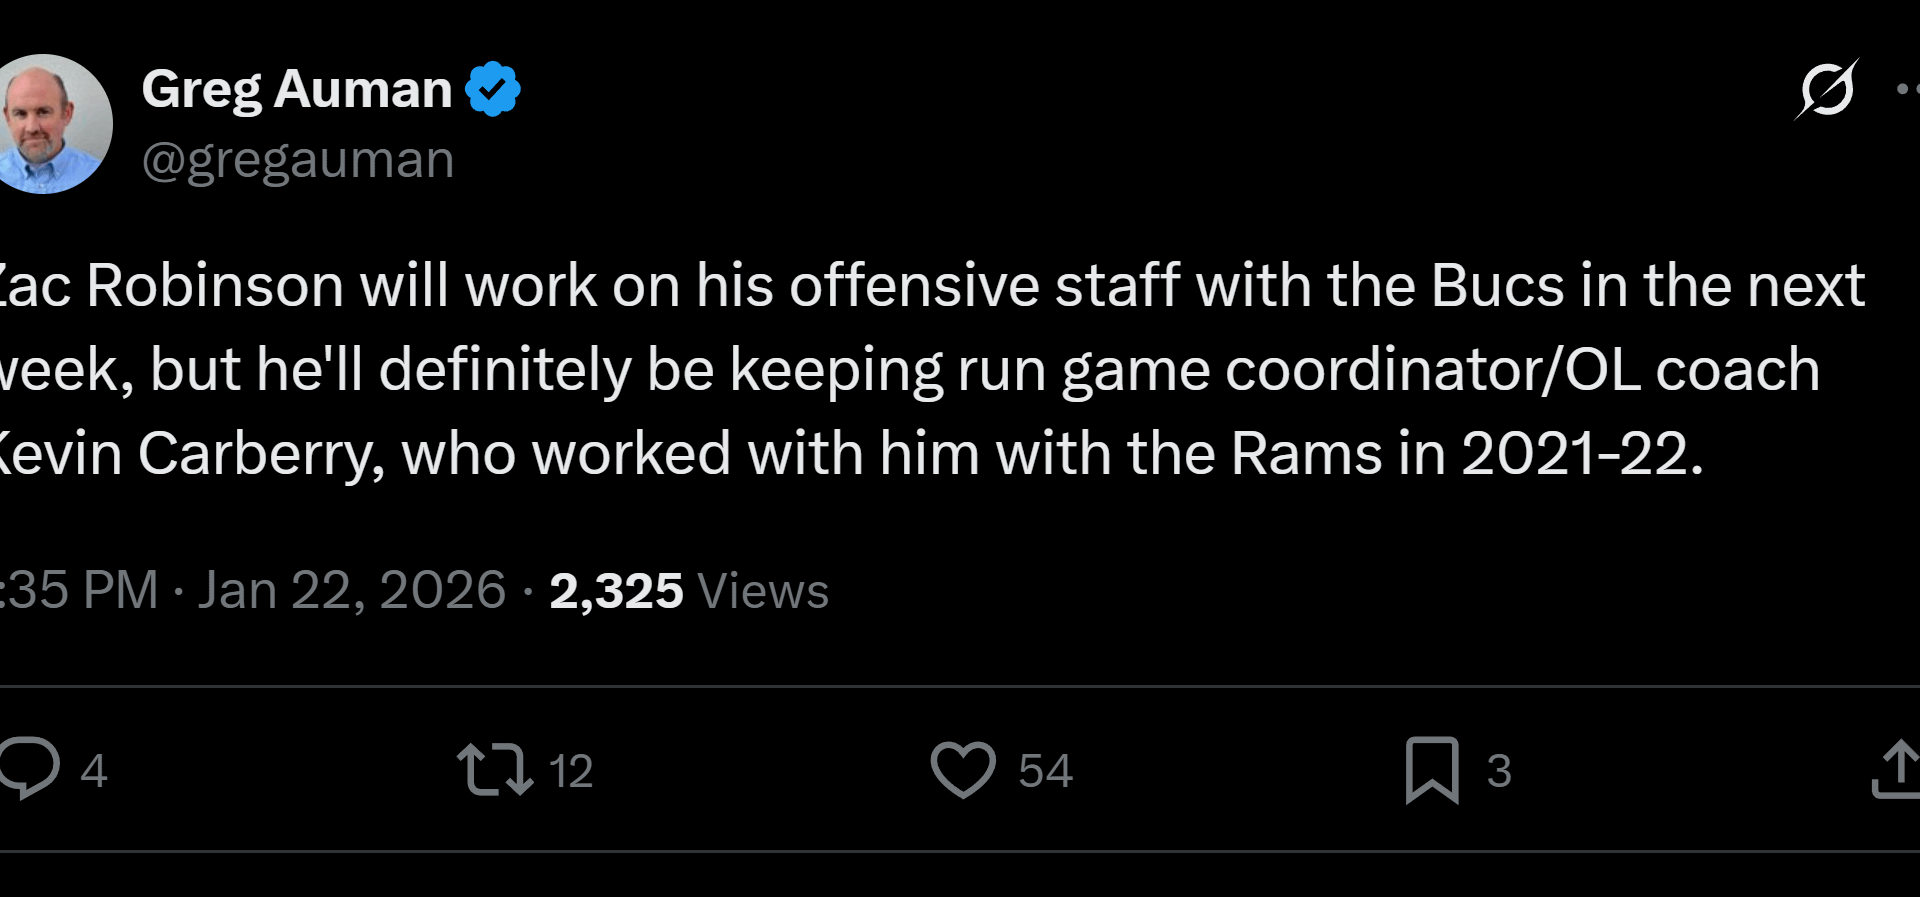
Task: Open Grok actions for this post
Action: pyautogui.click(x=1826, y=88)
